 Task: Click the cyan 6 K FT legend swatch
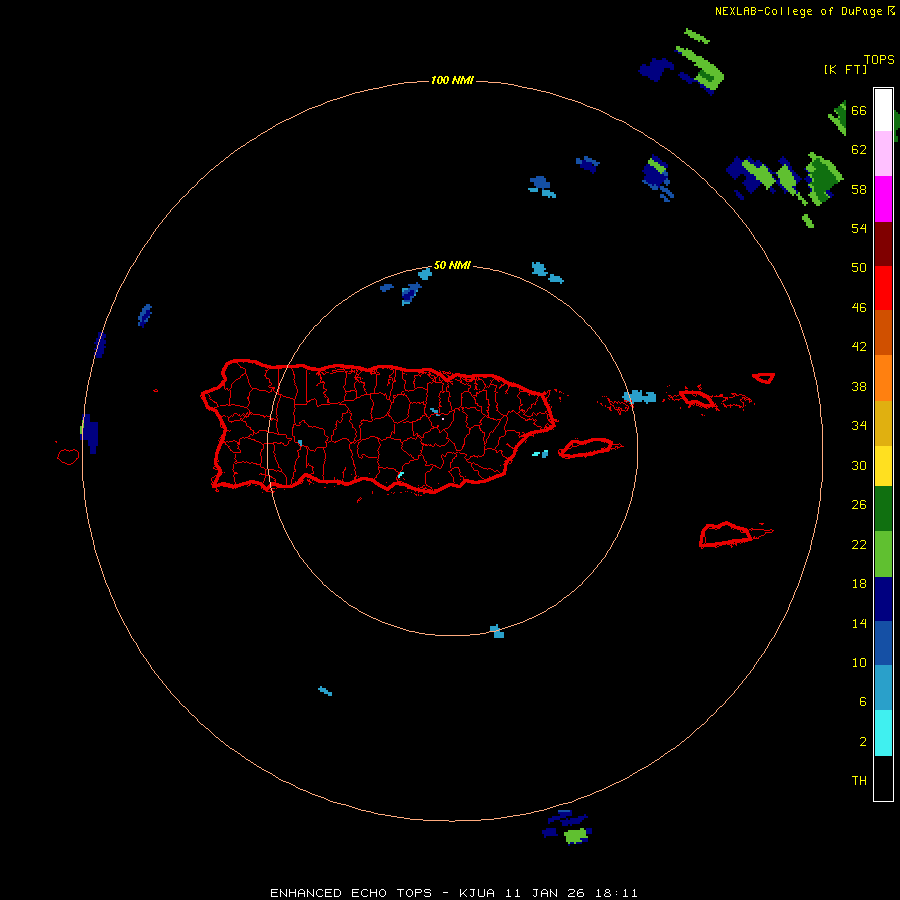click(883, 733)
